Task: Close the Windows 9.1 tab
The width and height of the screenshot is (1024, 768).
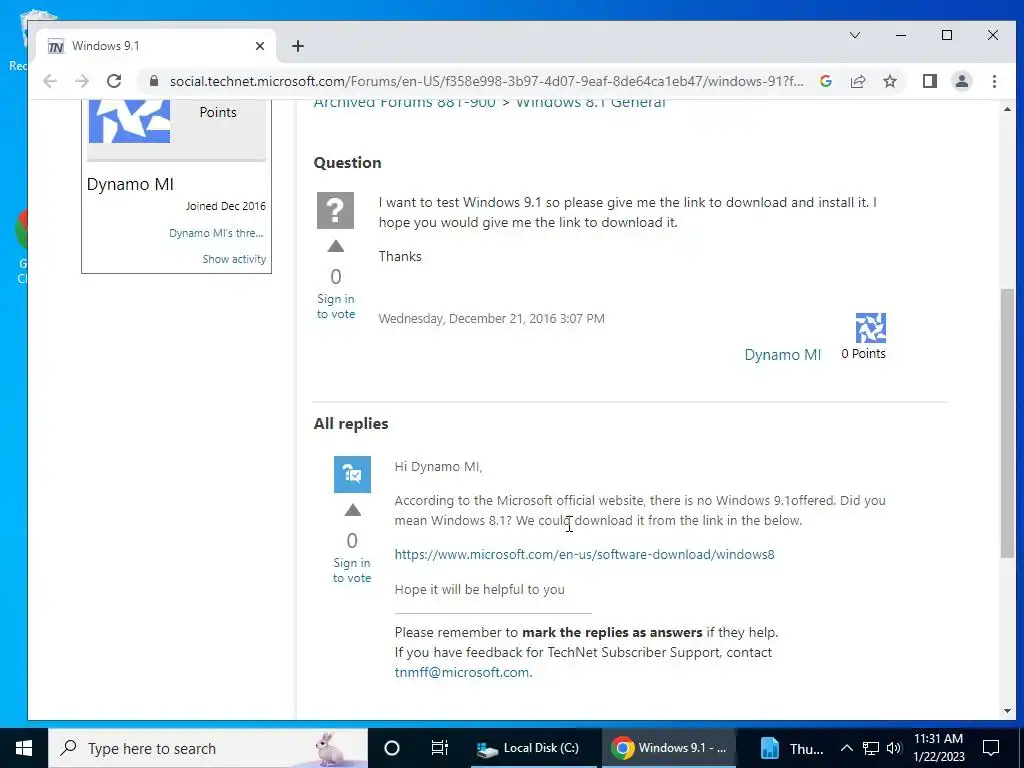Action: point(260,46)
